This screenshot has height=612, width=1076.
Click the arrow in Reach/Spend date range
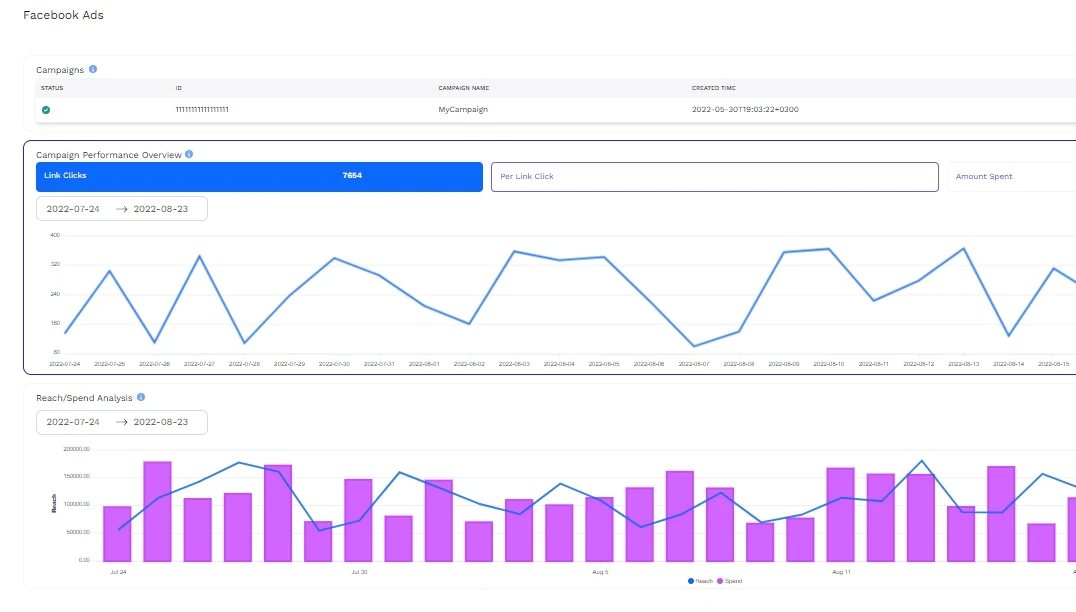point(121,422)
